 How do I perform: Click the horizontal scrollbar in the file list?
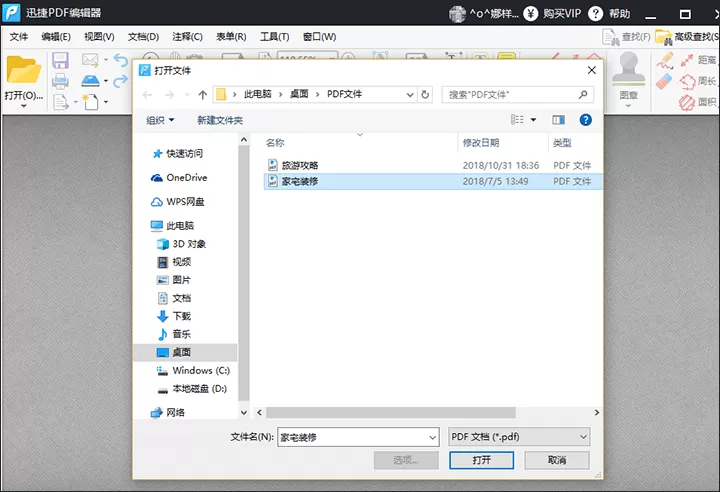[391, 413]
